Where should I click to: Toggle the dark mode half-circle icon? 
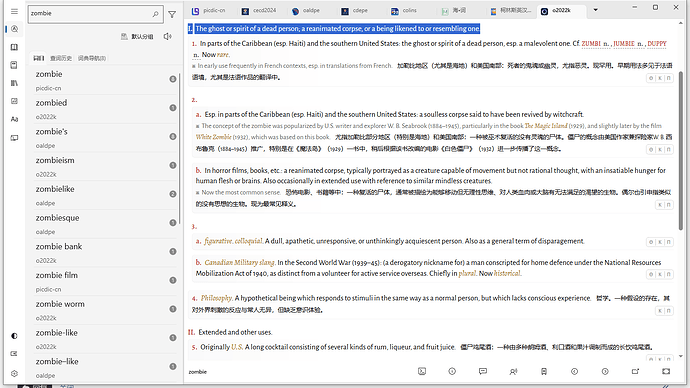point(15,336)
